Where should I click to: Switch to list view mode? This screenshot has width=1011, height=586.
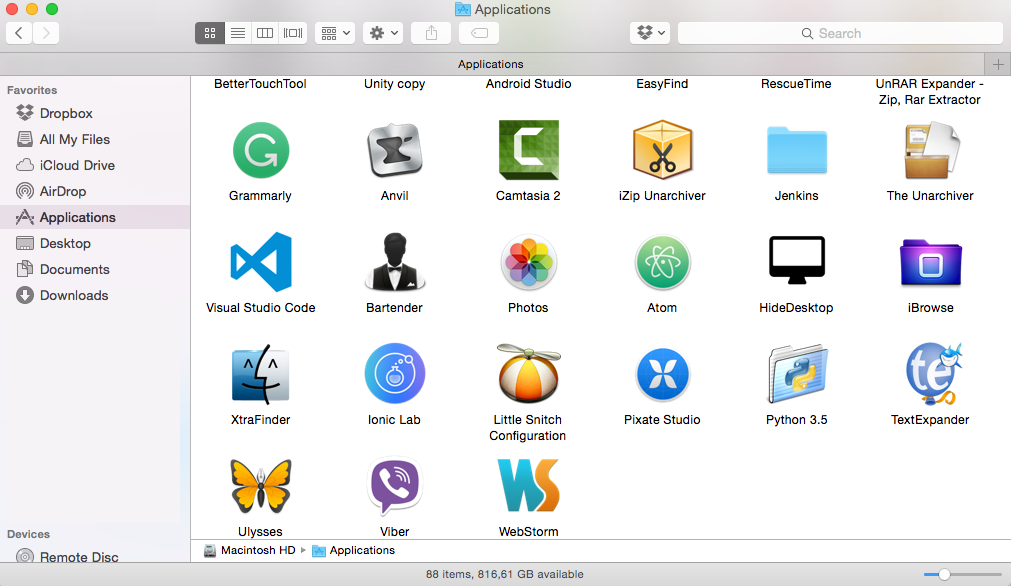[x=238, y=33]
